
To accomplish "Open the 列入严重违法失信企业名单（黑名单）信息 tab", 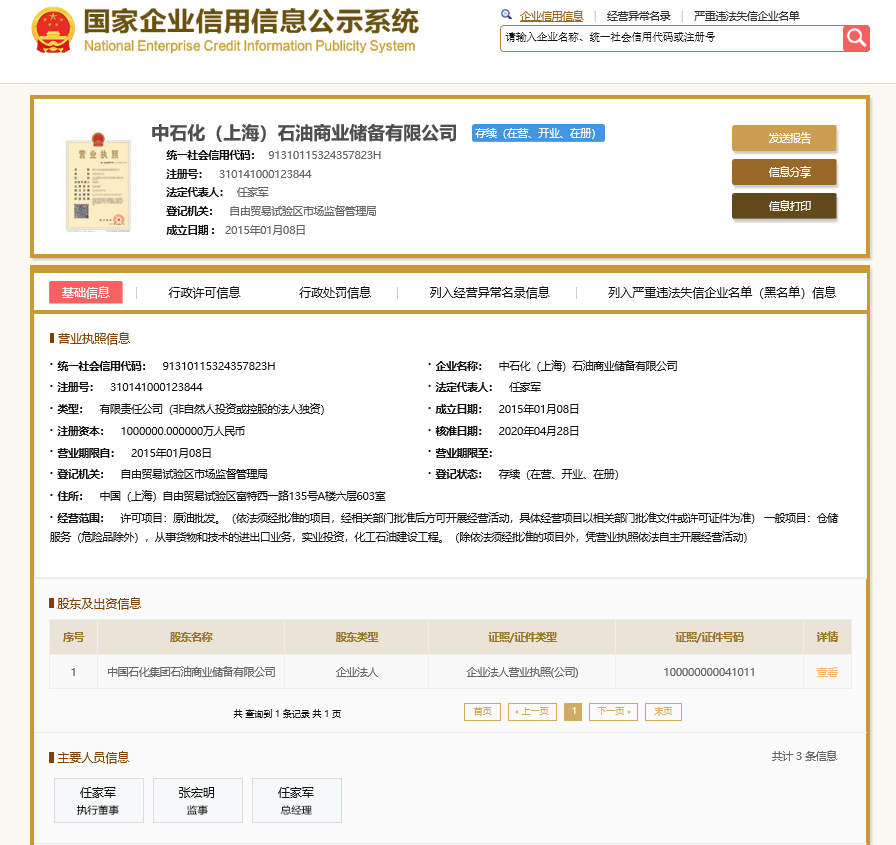I will [722, 293].
